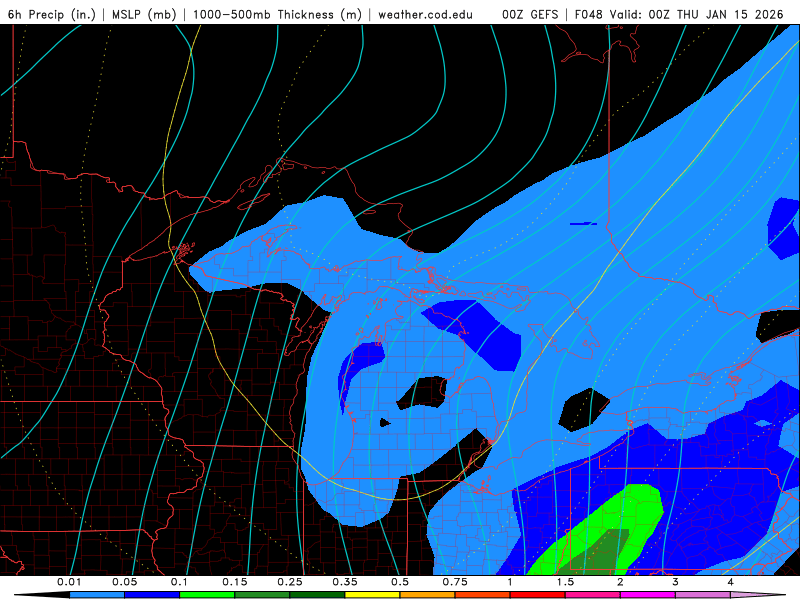
Task: Click the pale violet arrow above 4 inches
Action: click(x=758, y=595)
